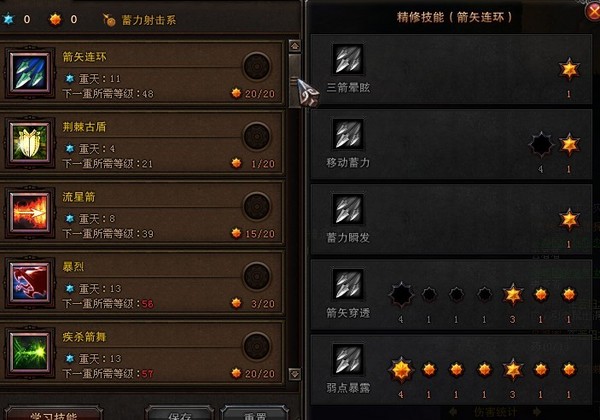Click the skill list scroll-down arrow
Screen dimensions: 600x420
coord(295,374)
